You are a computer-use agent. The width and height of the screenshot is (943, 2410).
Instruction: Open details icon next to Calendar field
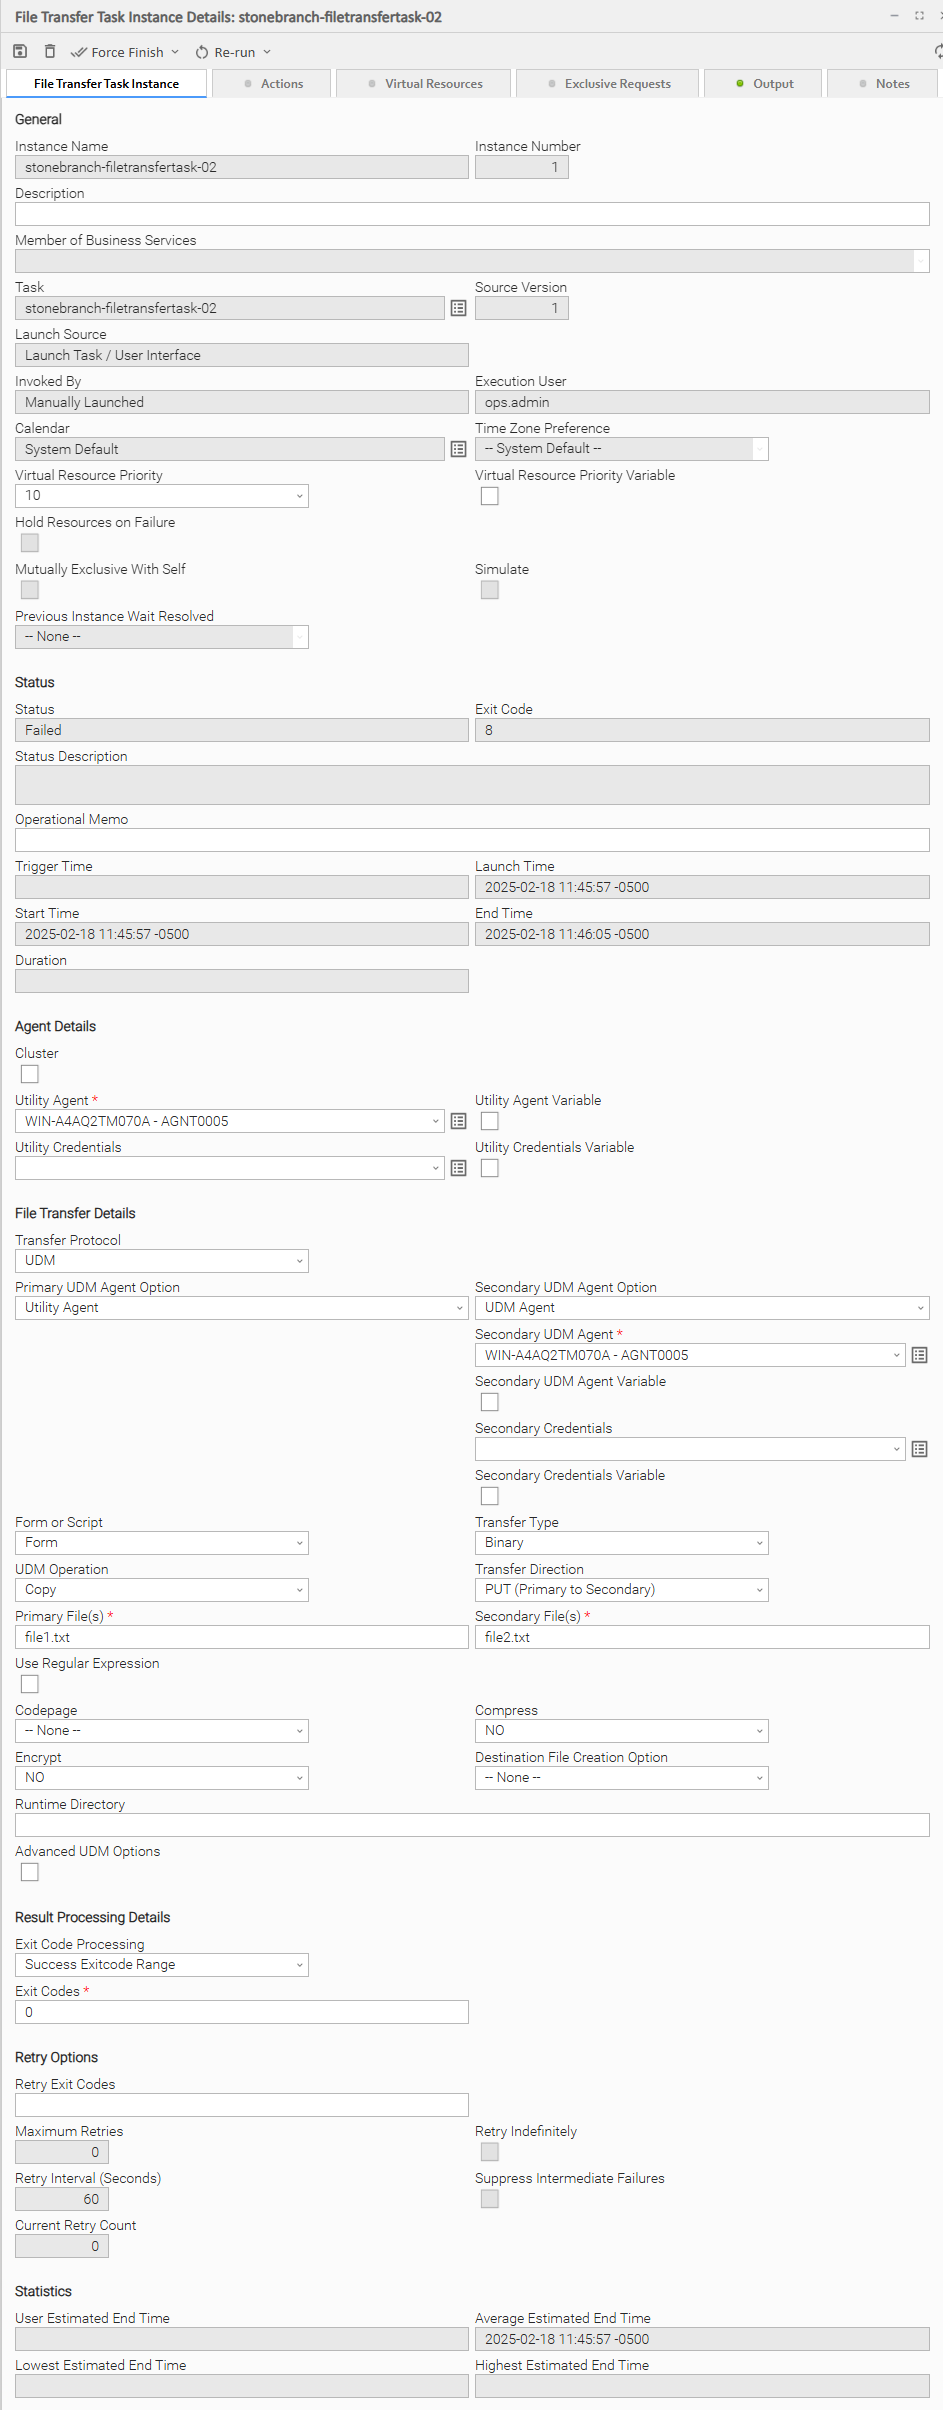[x=458, y=449]
